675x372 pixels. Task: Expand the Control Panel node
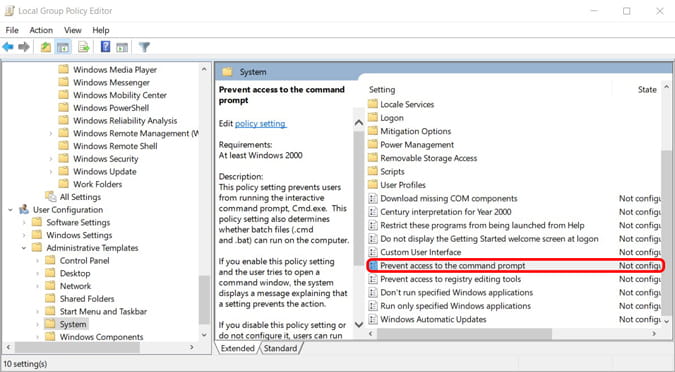coord(37,261)
